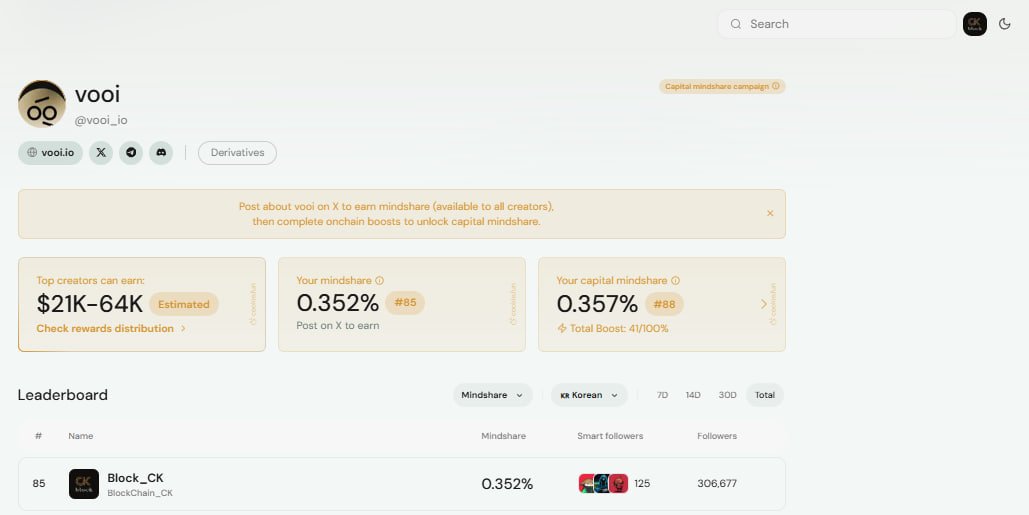Image resolution: width=1029 pixels, height=515 pixels.
Task: Open the Korean language dropdown
Action: 589,396
